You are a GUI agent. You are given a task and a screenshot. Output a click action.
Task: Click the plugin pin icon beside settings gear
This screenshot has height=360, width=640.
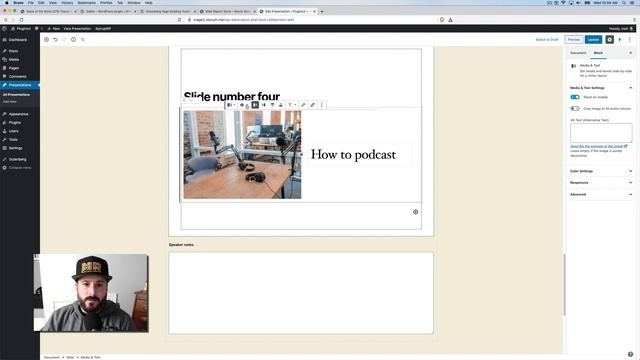[x=620, y=40]
